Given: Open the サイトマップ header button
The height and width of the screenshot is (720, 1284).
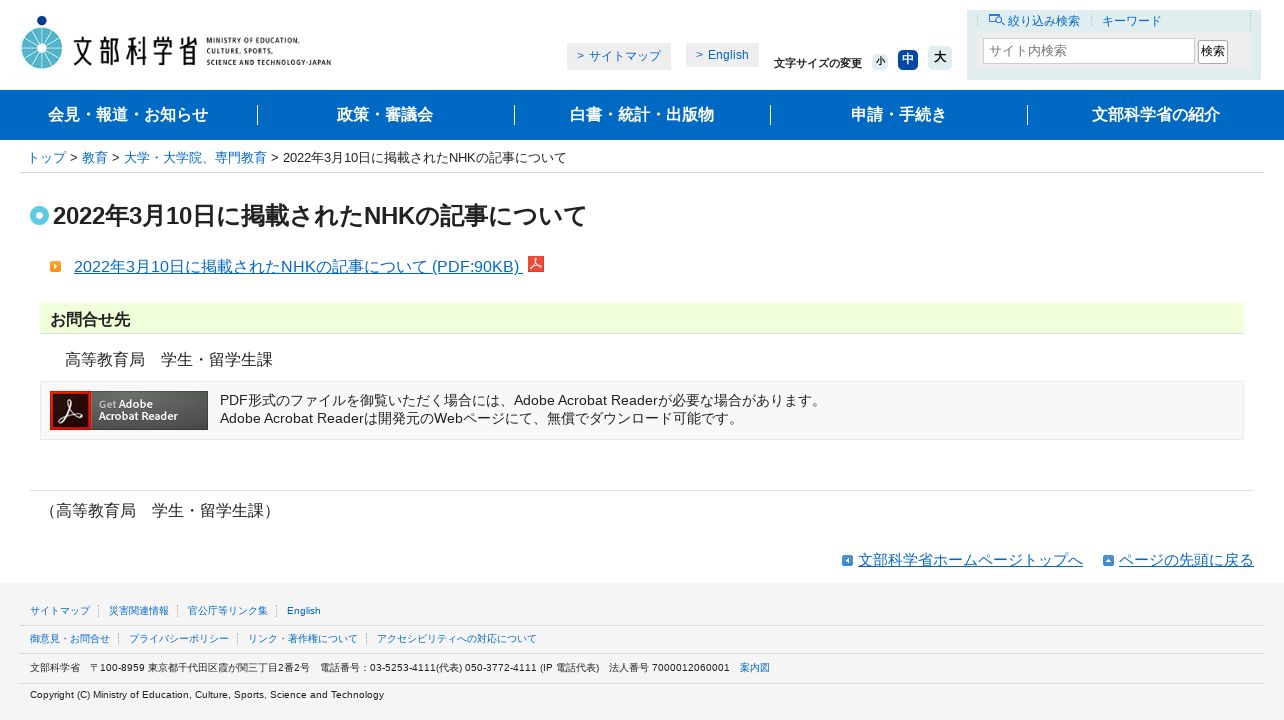Looking at the screenshot, I should point(619,56).
